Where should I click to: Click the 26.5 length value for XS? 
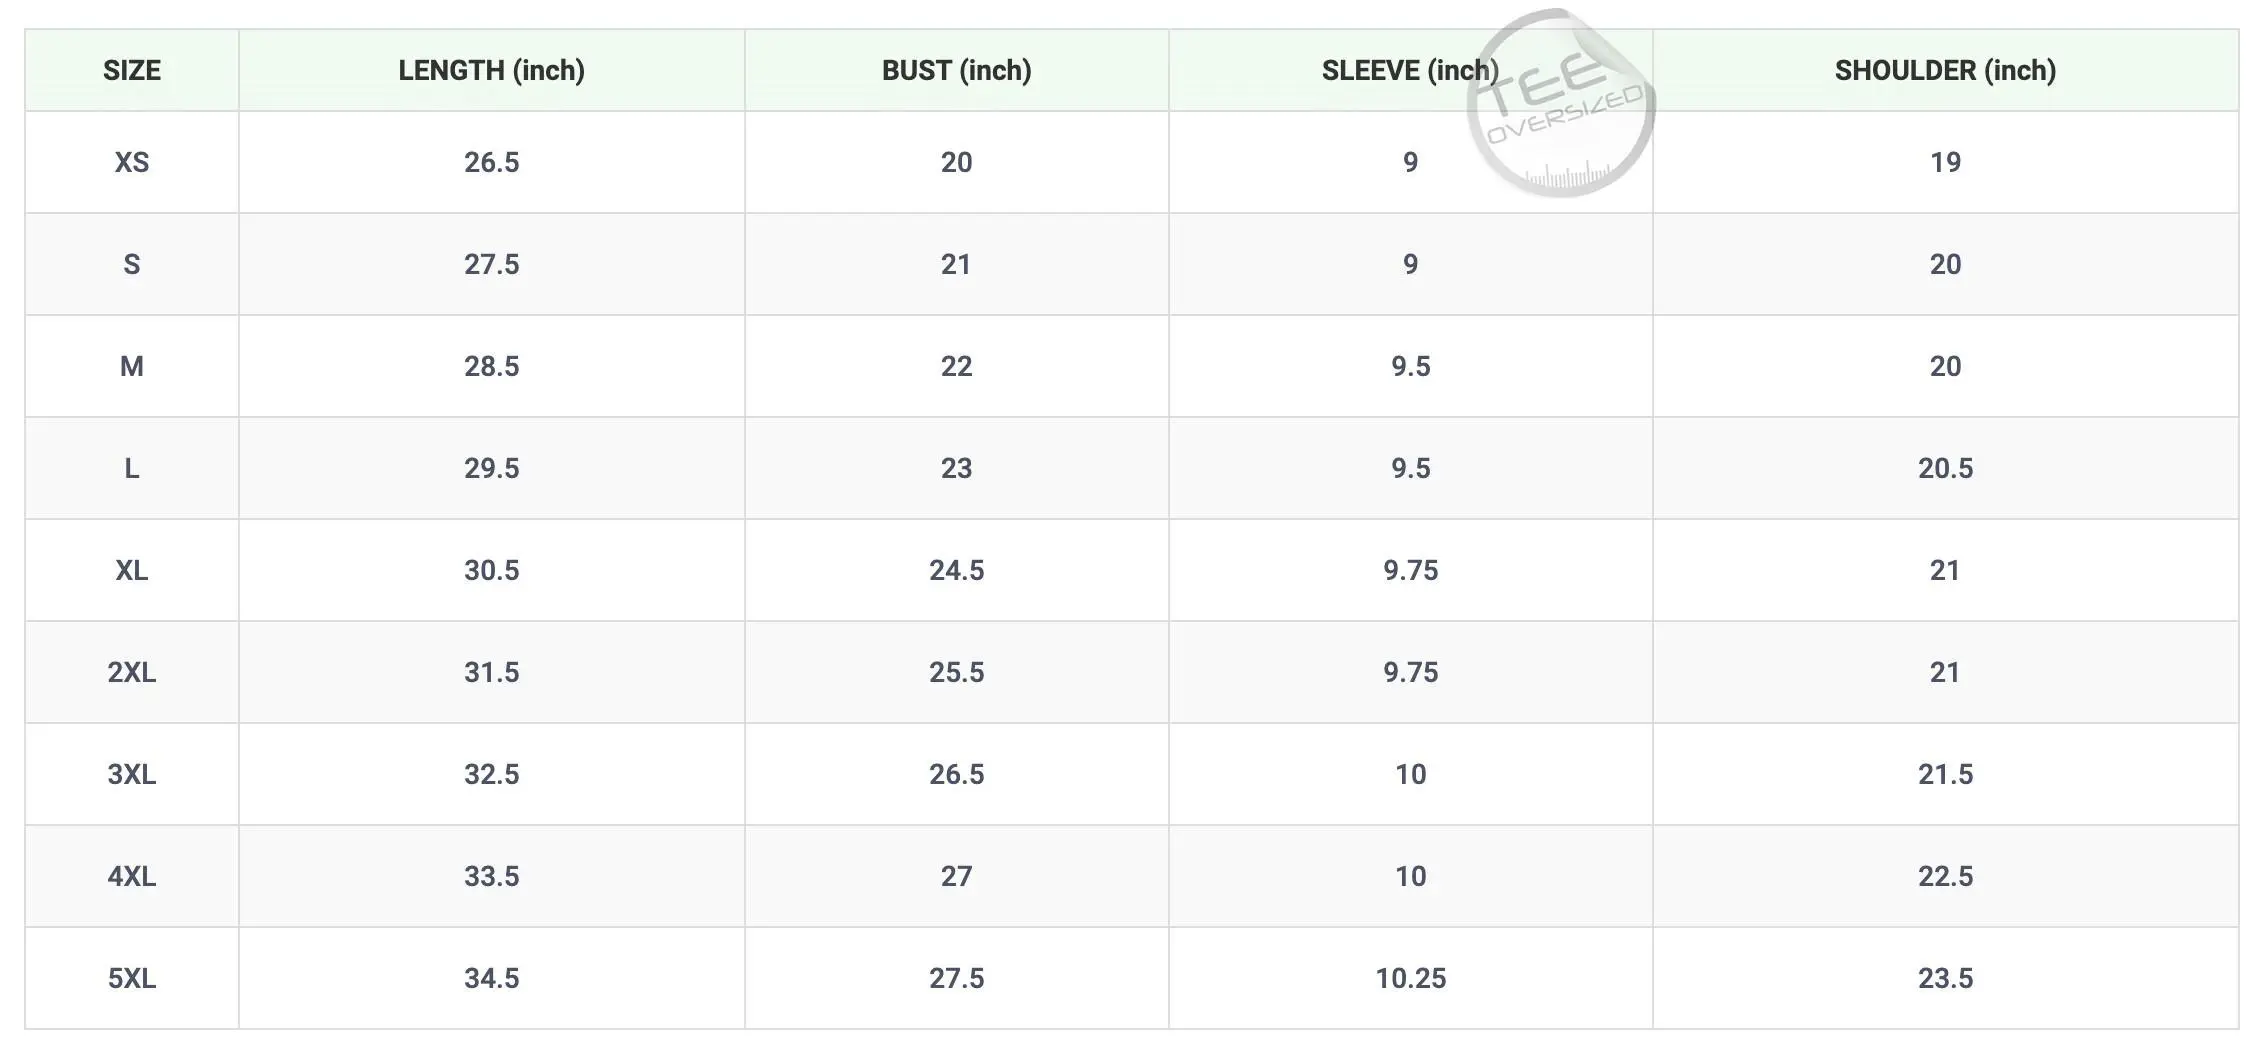tap(491, 162)
